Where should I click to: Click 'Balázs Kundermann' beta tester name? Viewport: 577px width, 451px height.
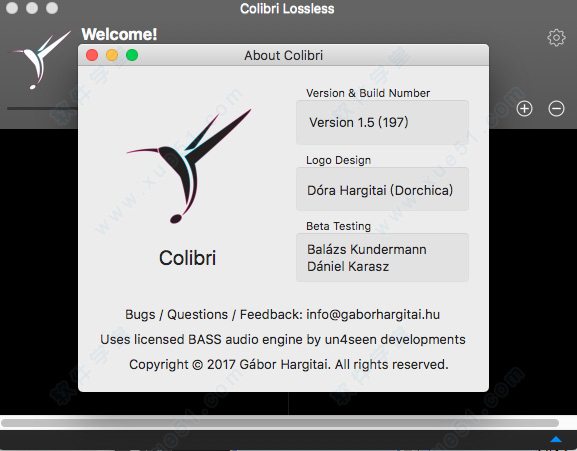click(367, 249)
